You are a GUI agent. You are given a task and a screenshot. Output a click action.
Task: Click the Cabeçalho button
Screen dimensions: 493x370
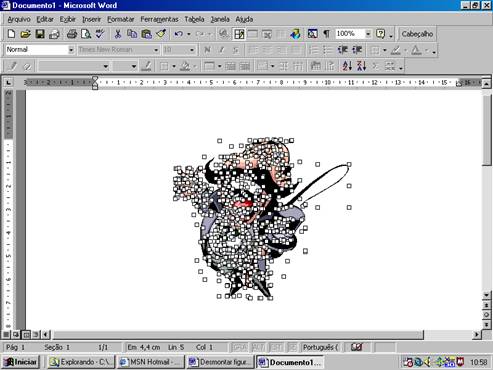point(417,34)
